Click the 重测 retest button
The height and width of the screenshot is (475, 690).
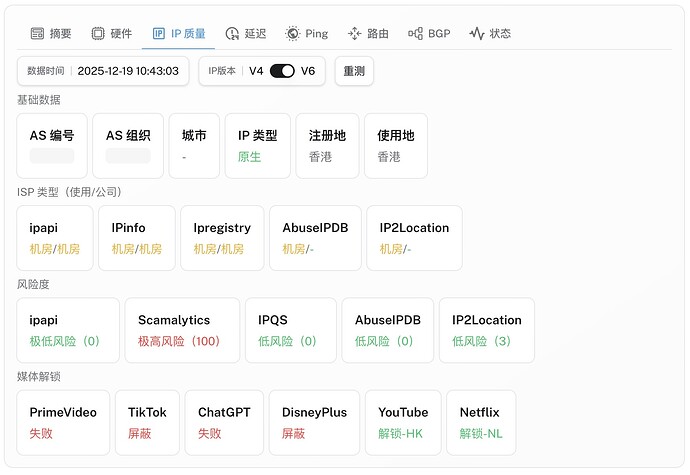(354, 71)
